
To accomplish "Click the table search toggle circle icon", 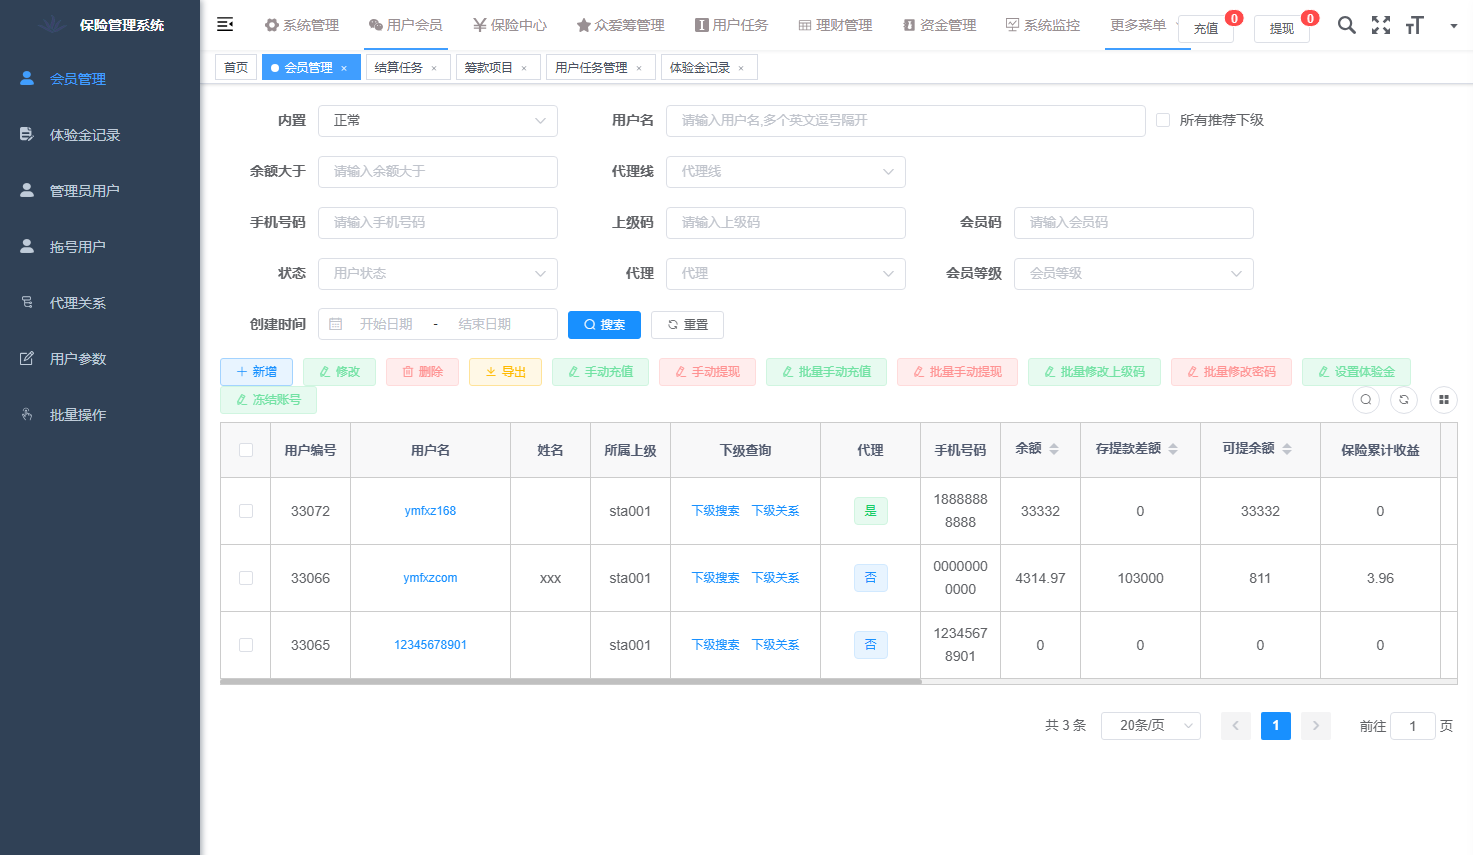I will 1366,400.
